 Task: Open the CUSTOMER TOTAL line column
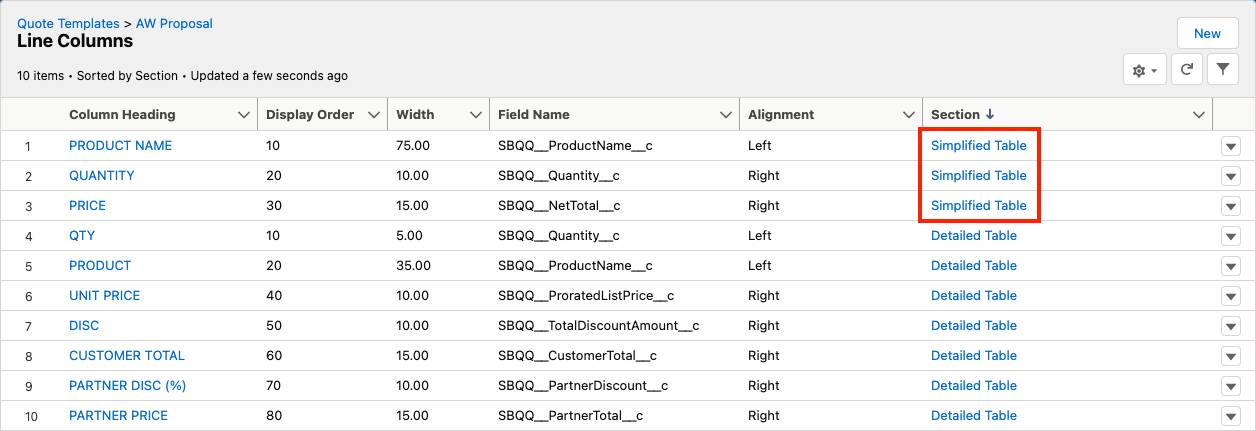pyautogui.click(x=127, y=356)
